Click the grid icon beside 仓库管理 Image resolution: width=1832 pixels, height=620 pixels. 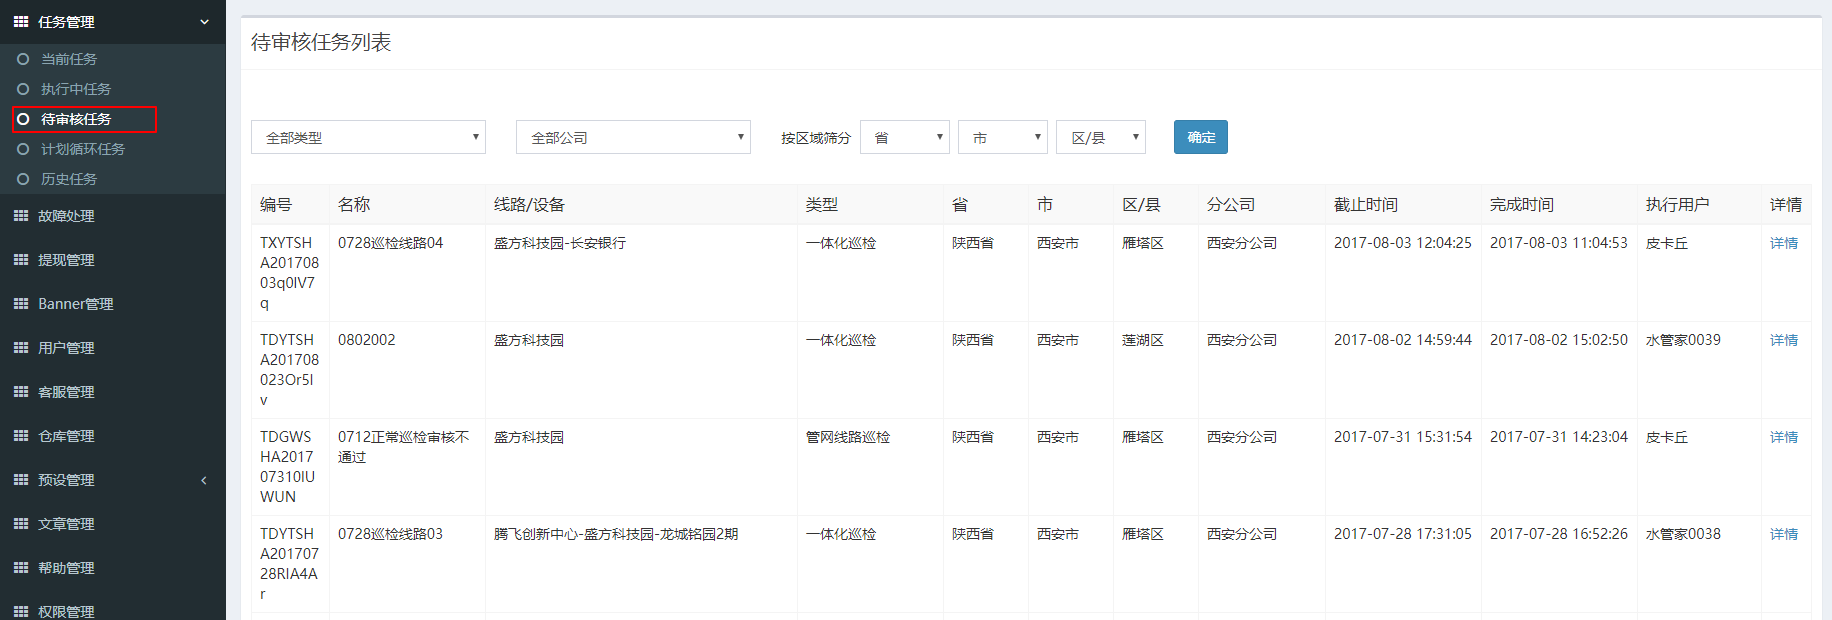click(21, 435)
